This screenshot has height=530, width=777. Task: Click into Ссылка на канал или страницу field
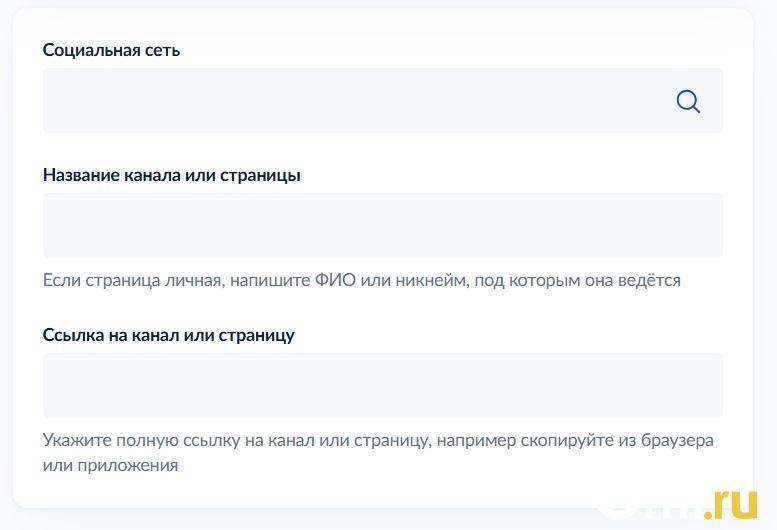coord(382,385)
